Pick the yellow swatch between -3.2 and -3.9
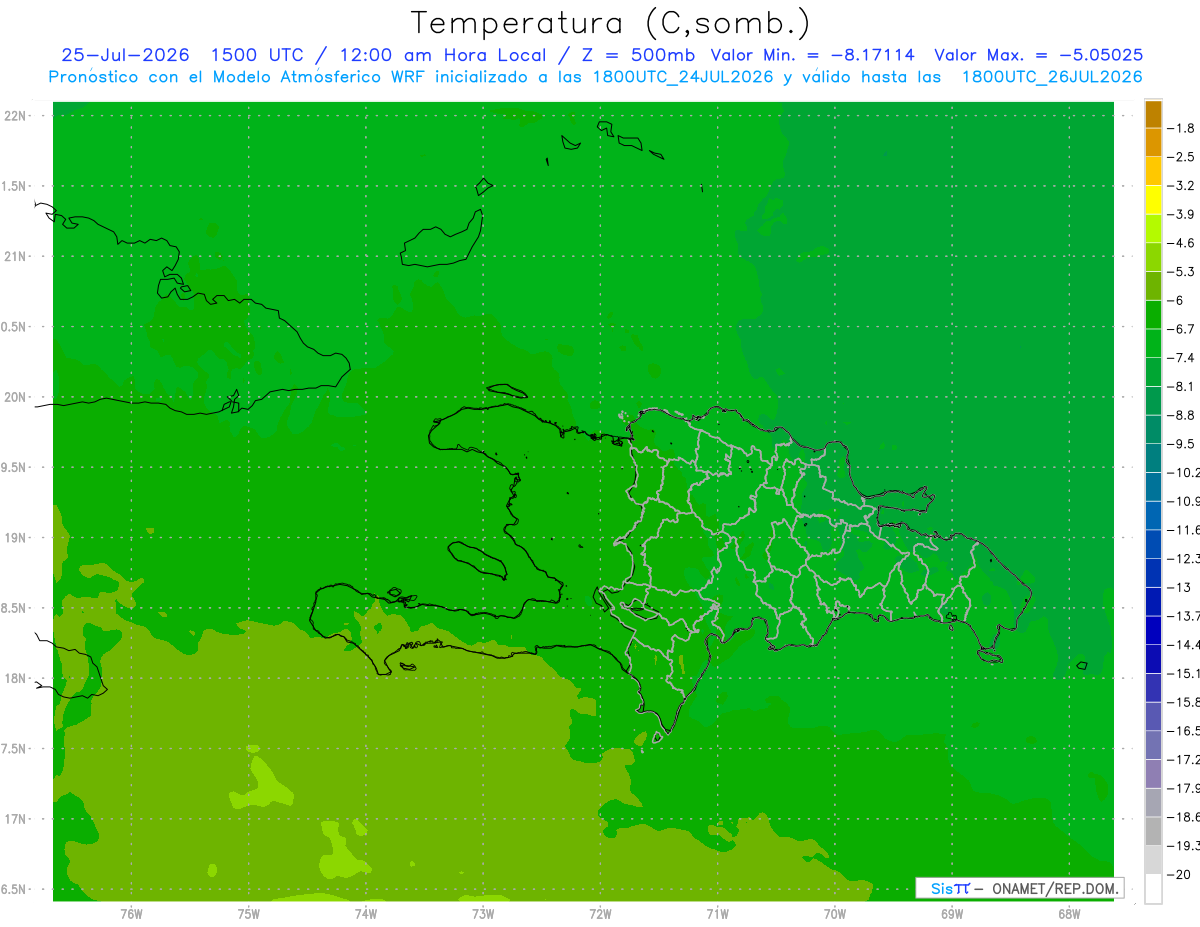The width and height of the screenshot is (1200, 927). (1153, 200)
